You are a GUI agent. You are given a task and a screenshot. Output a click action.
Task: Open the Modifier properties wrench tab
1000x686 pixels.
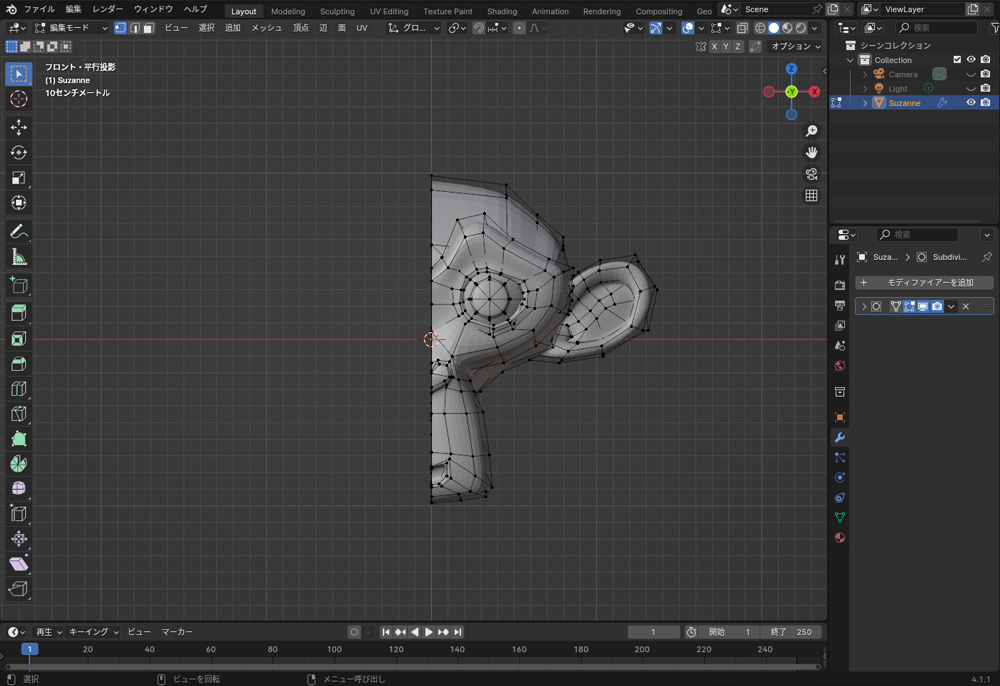[x=840, y=438]
